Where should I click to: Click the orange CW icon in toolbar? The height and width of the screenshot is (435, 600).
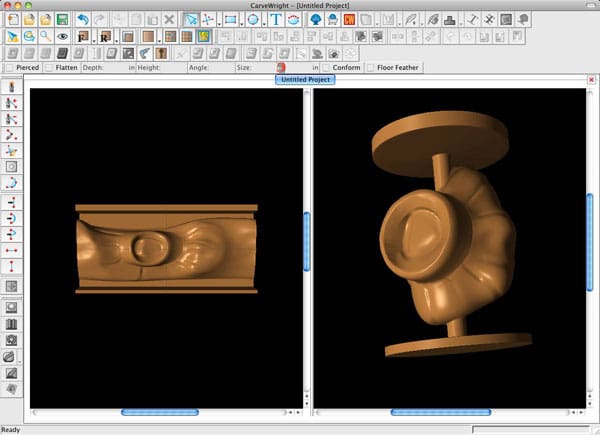(x=349, y=20)
